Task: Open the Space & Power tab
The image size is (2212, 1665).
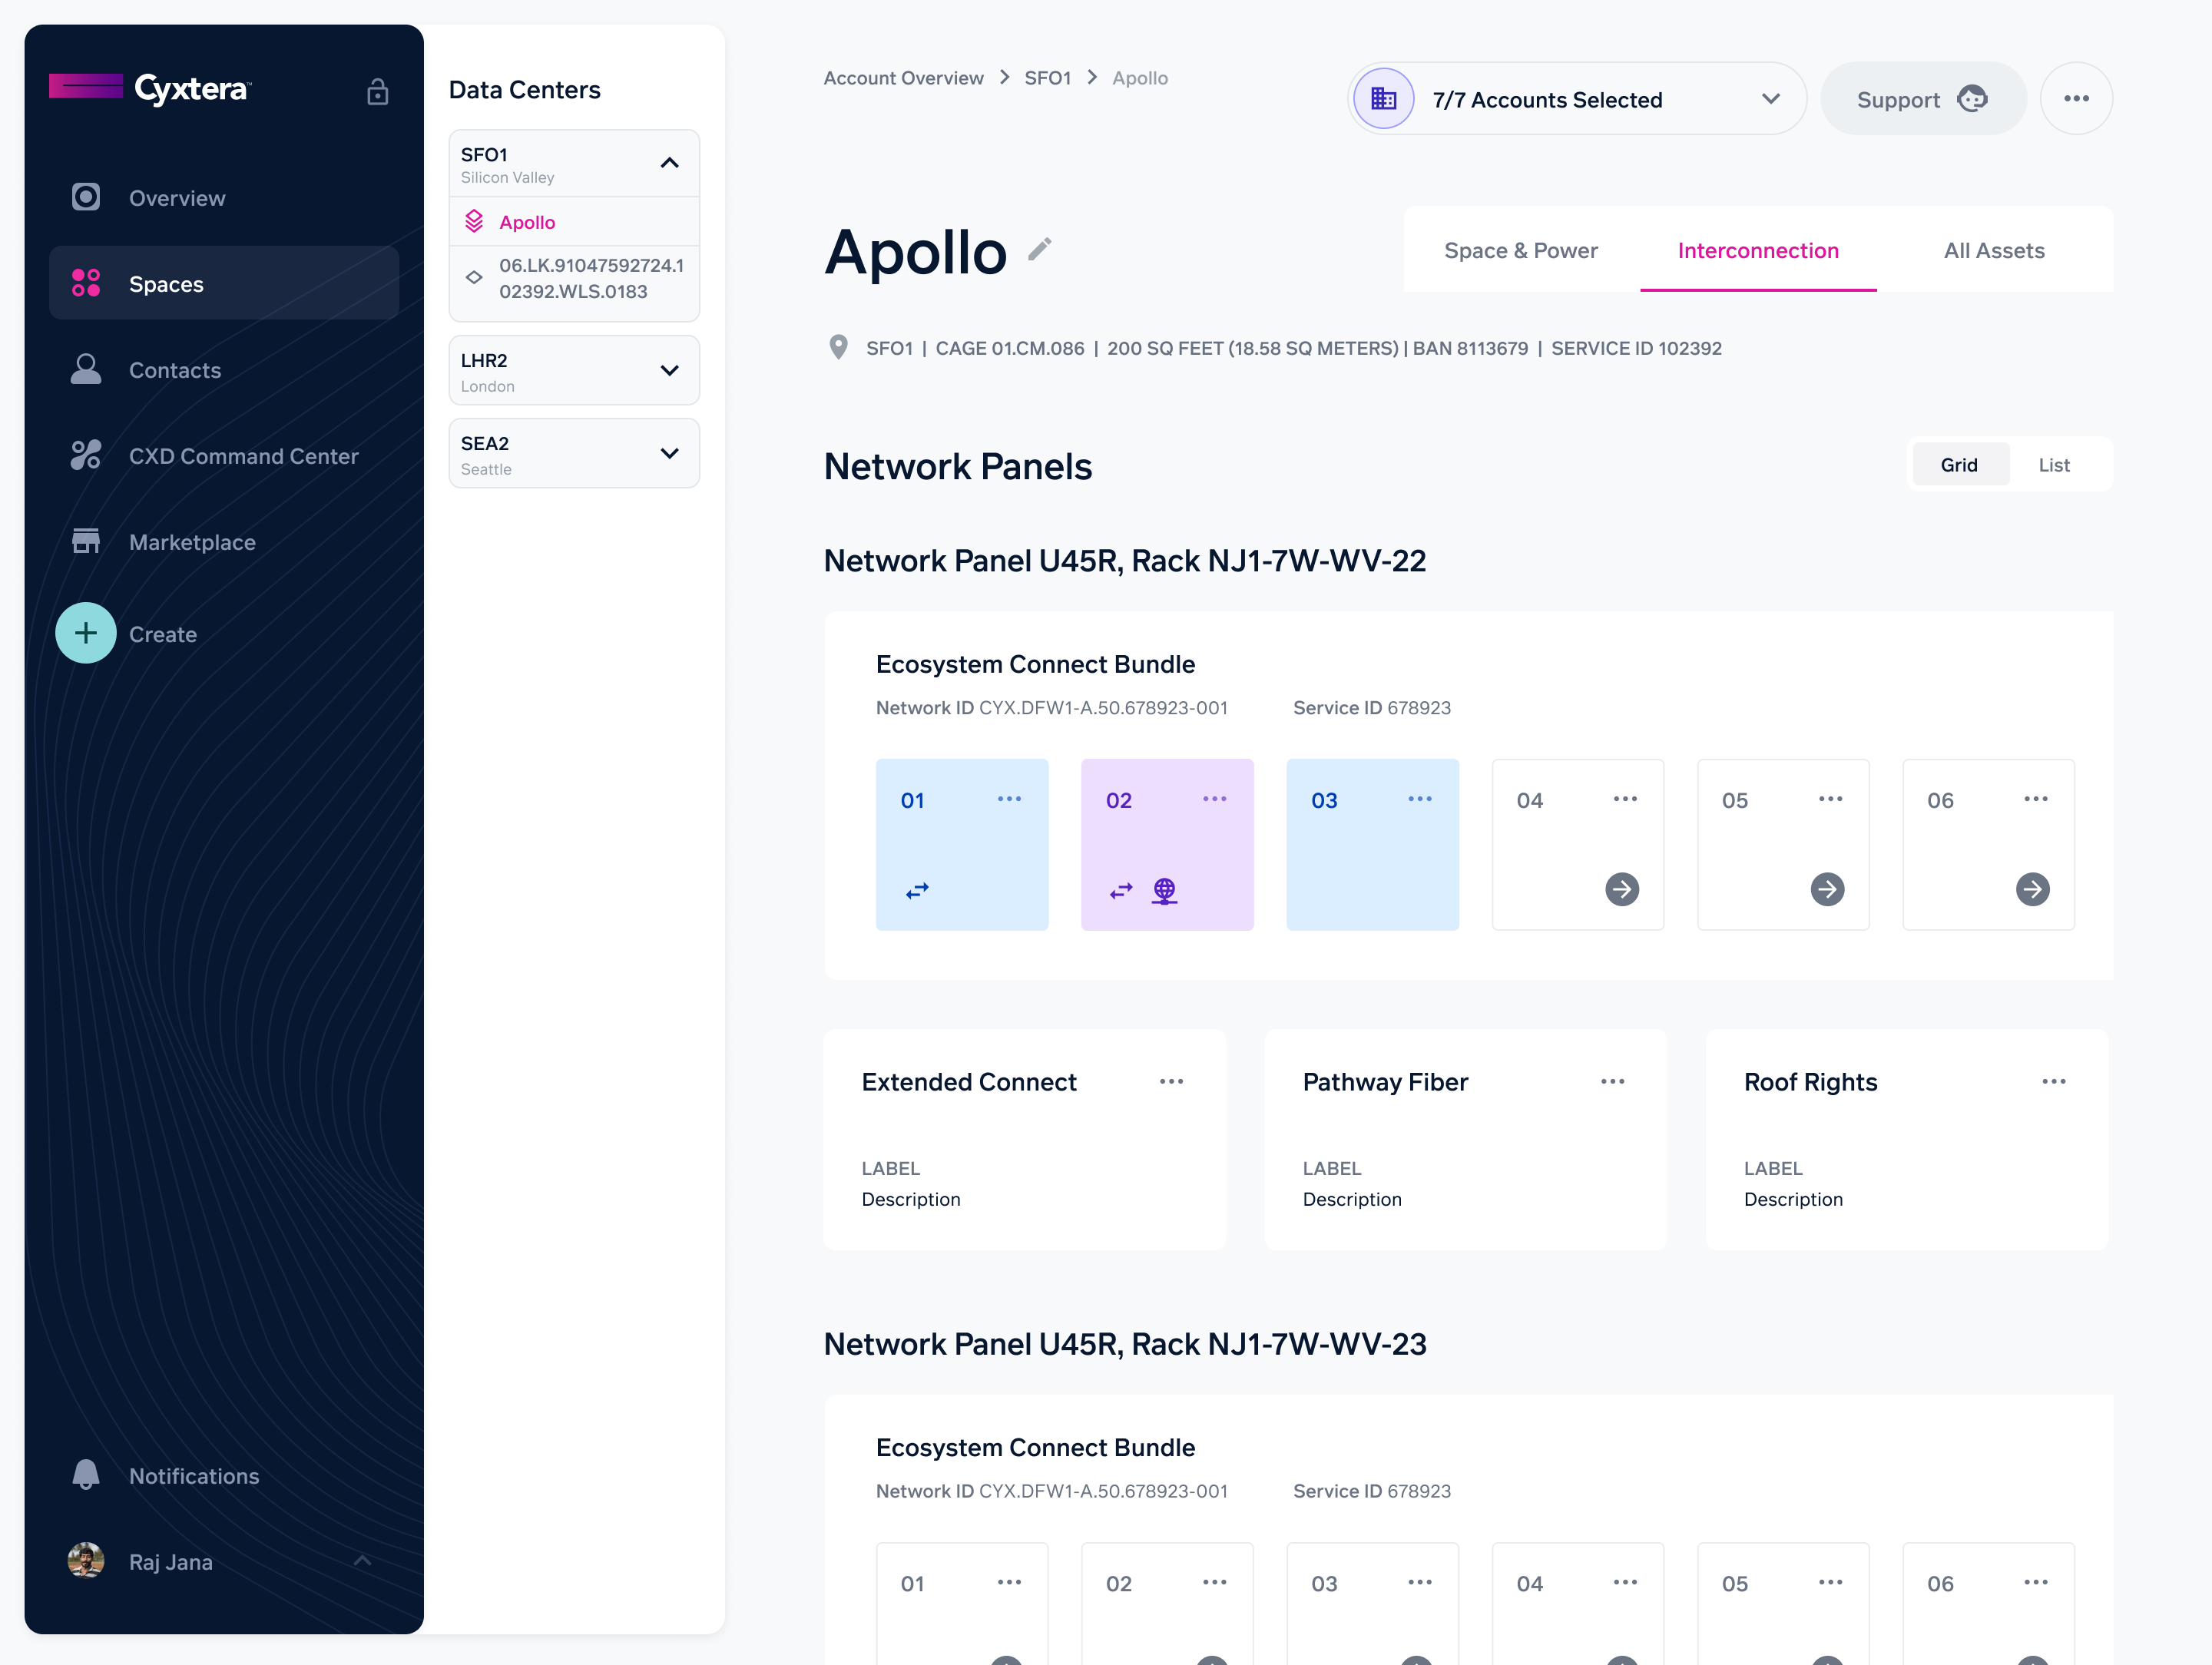Action: [1521, 250]
